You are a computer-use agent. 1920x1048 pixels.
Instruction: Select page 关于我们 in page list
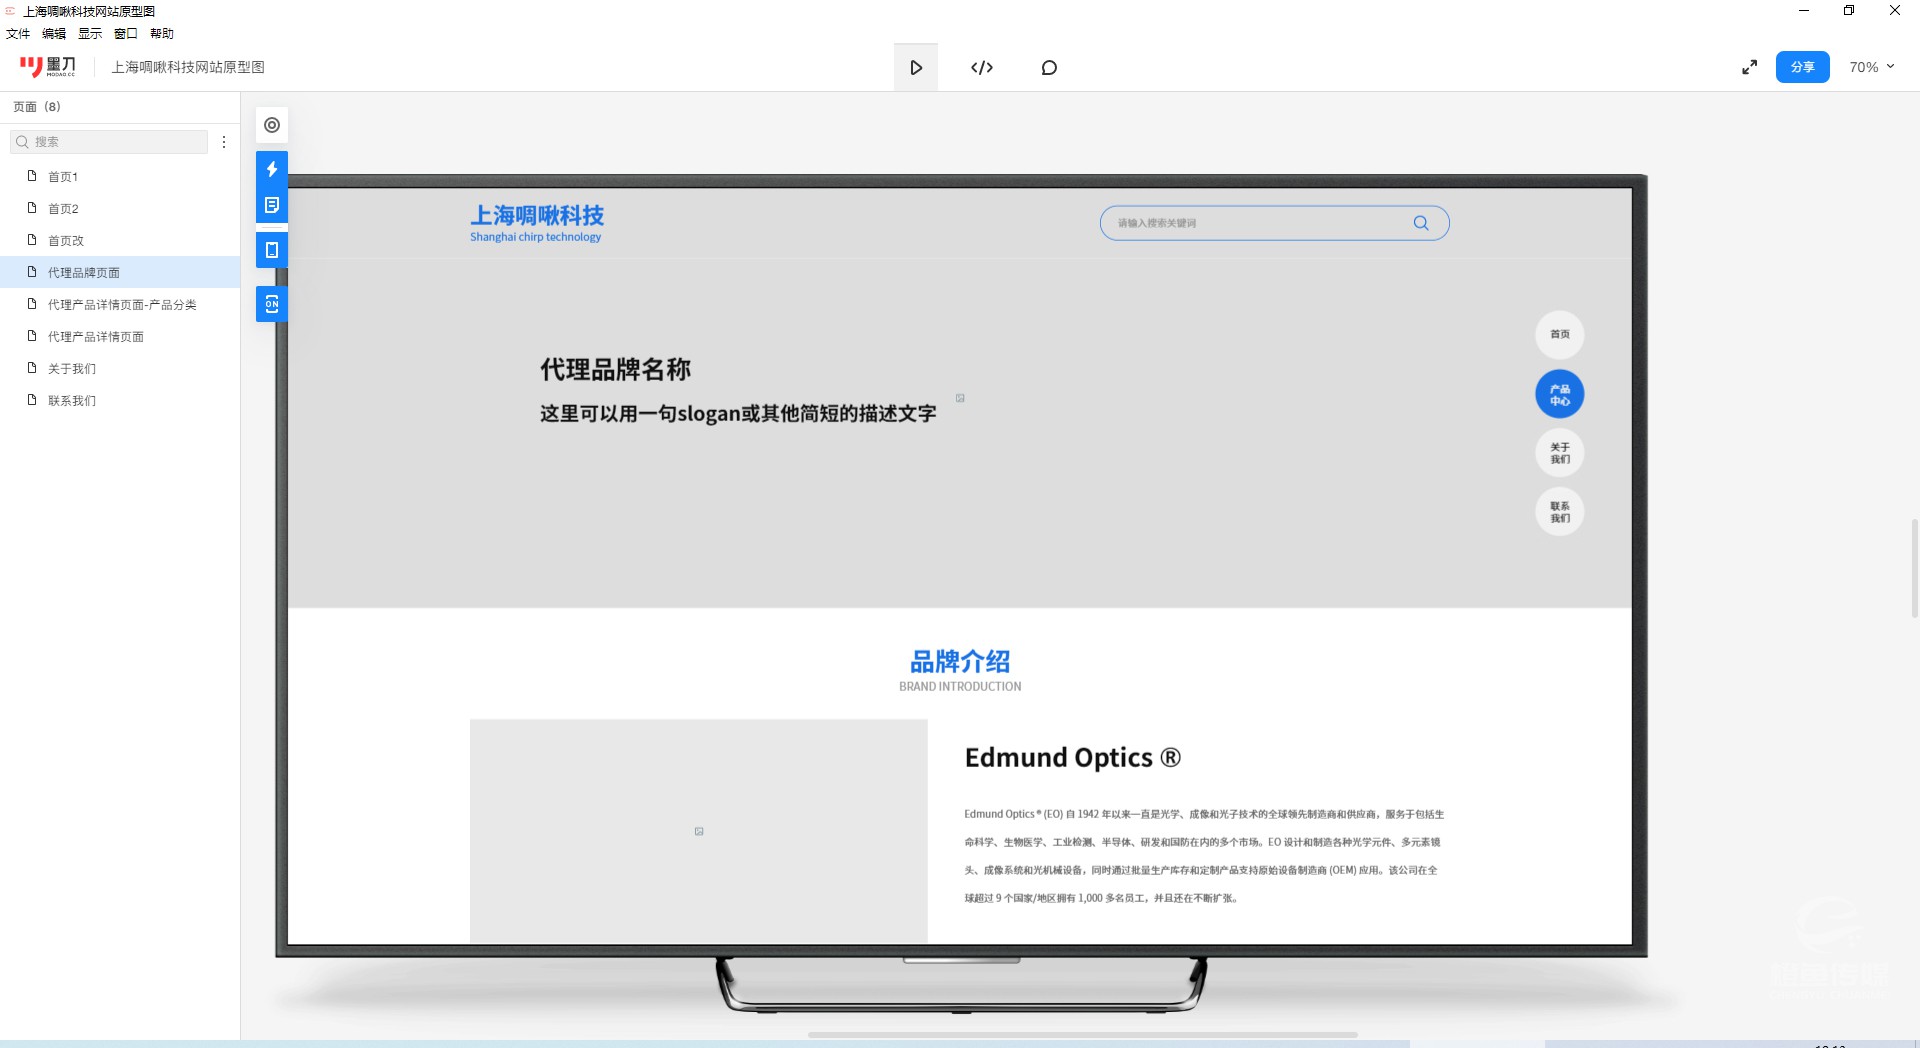tap(120, 368)
